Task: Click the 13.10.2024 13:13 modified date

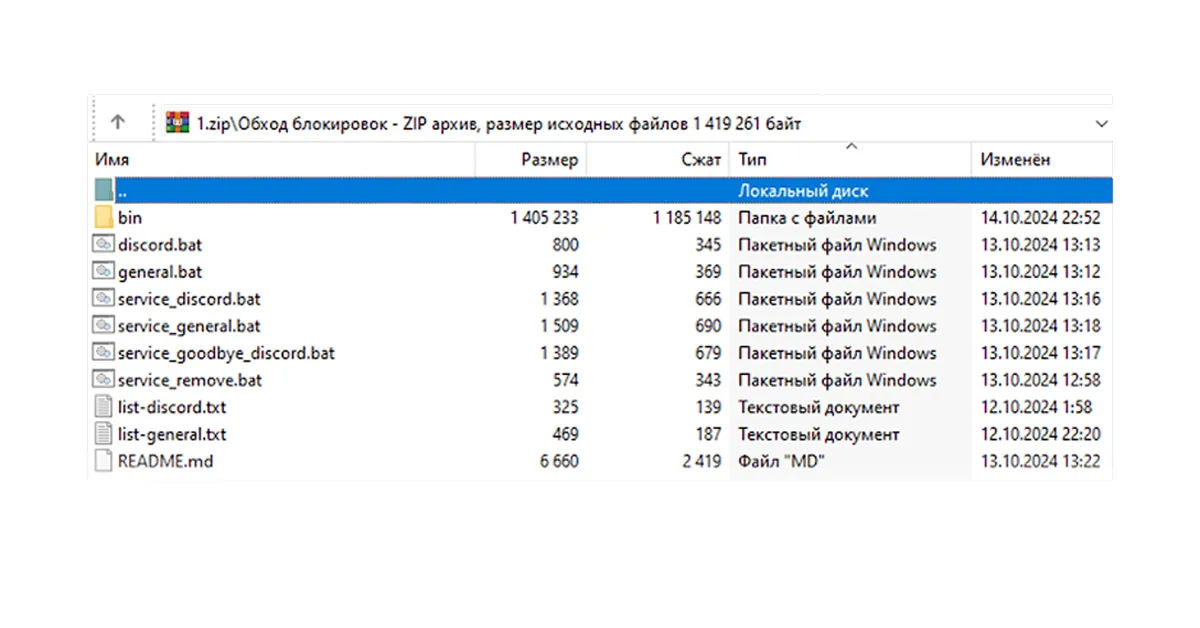Action: (x=1040, y=244)
